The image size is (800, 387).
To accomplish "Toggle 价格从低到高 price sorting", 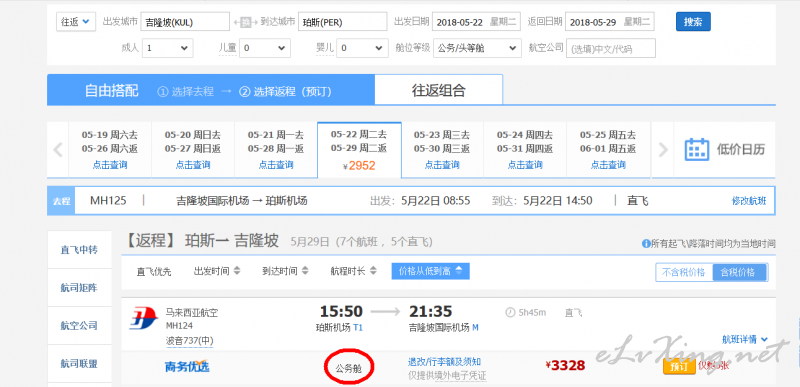I will tap(431, 271).
